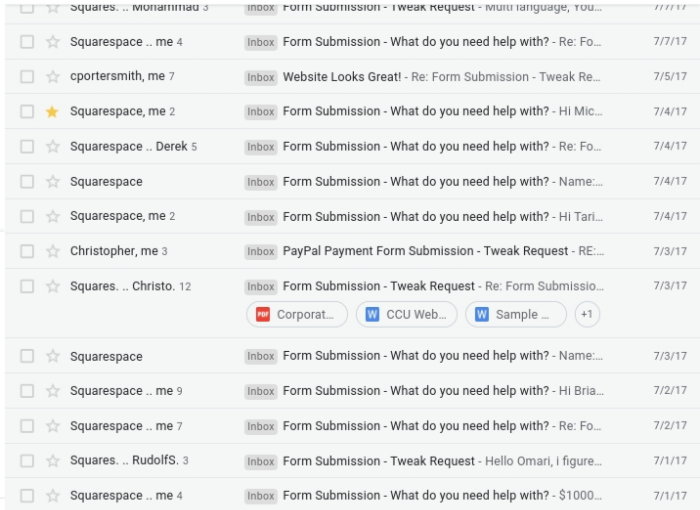Check the Squarespace .. me 7 row checkbox
This screenshot has height=510, width=700.
pos(27,426)
